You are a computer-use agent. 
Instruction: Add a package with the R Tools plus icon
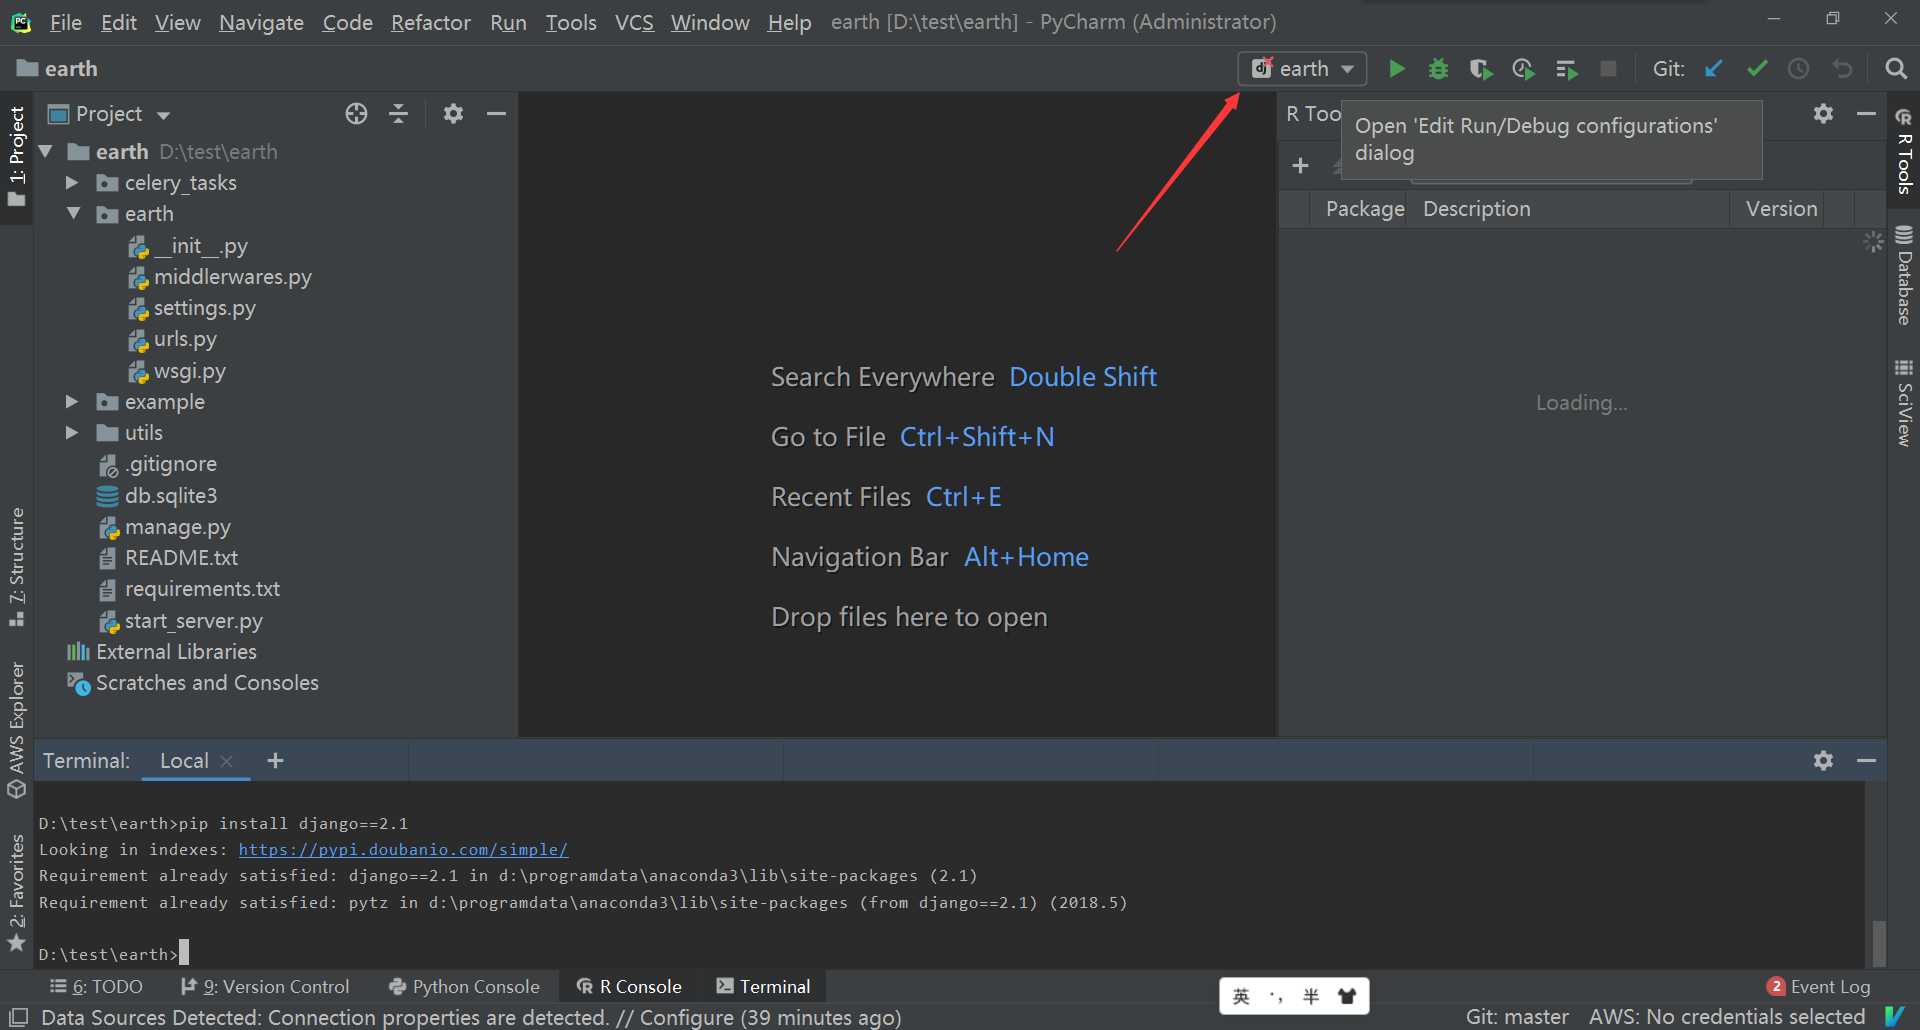(1300, 166)
